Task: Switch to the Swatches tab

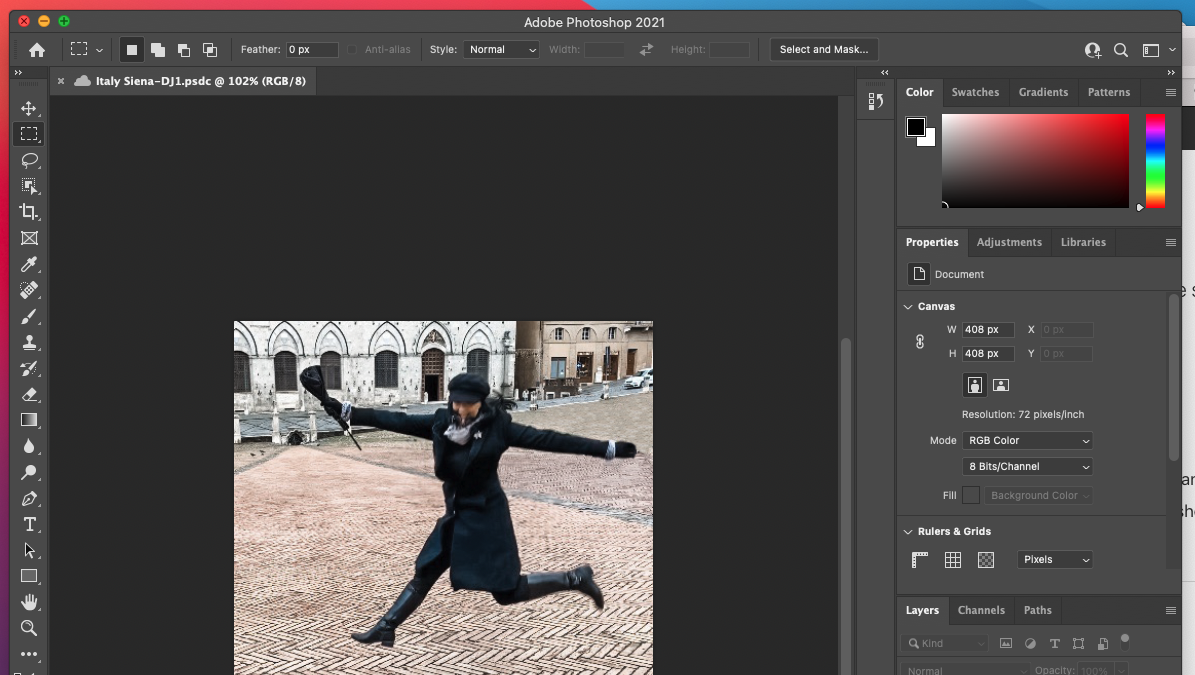Action: (x=975, y=92)
